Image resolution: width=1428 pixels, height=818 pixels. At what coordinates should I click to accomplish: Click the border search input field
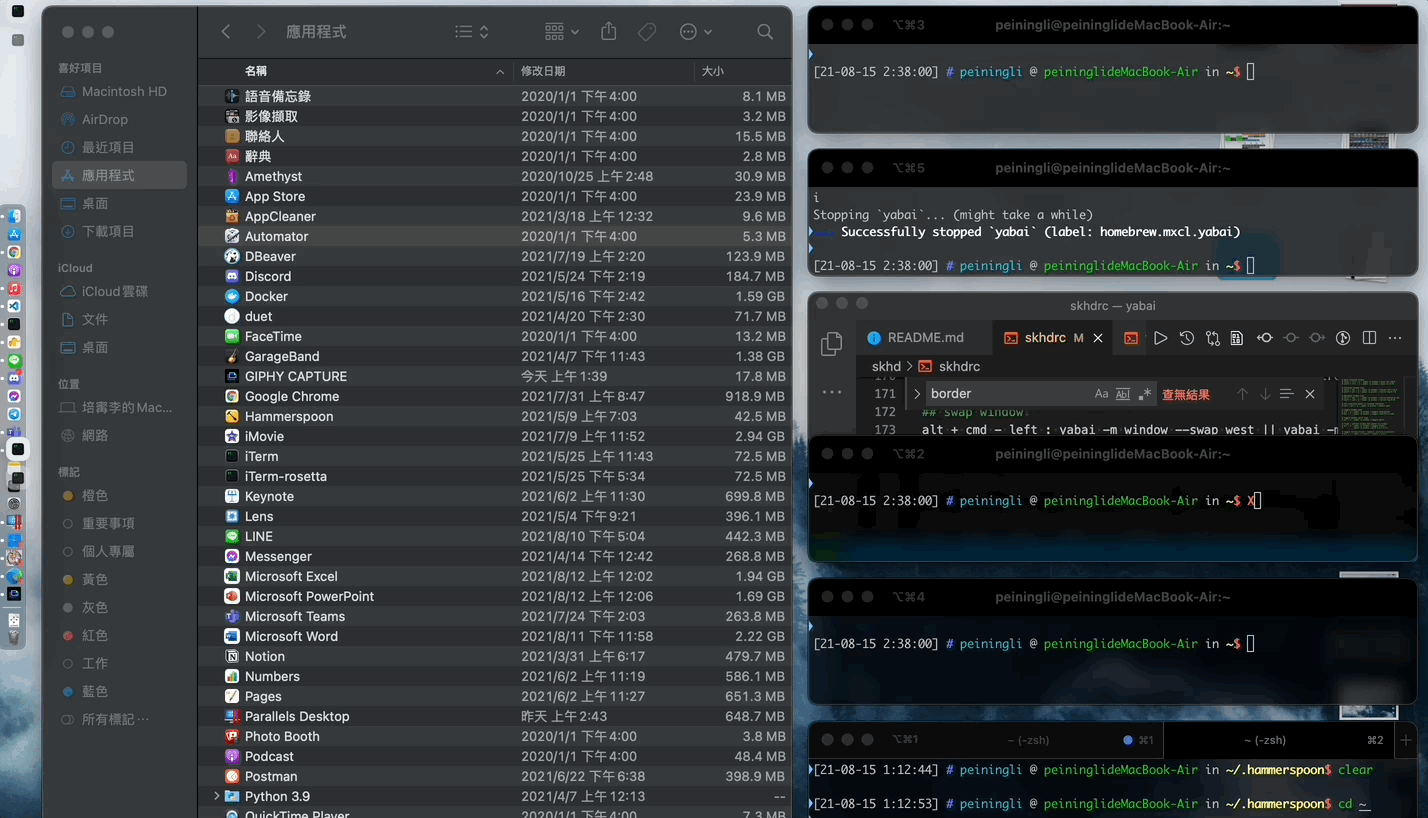[1005, 394]
